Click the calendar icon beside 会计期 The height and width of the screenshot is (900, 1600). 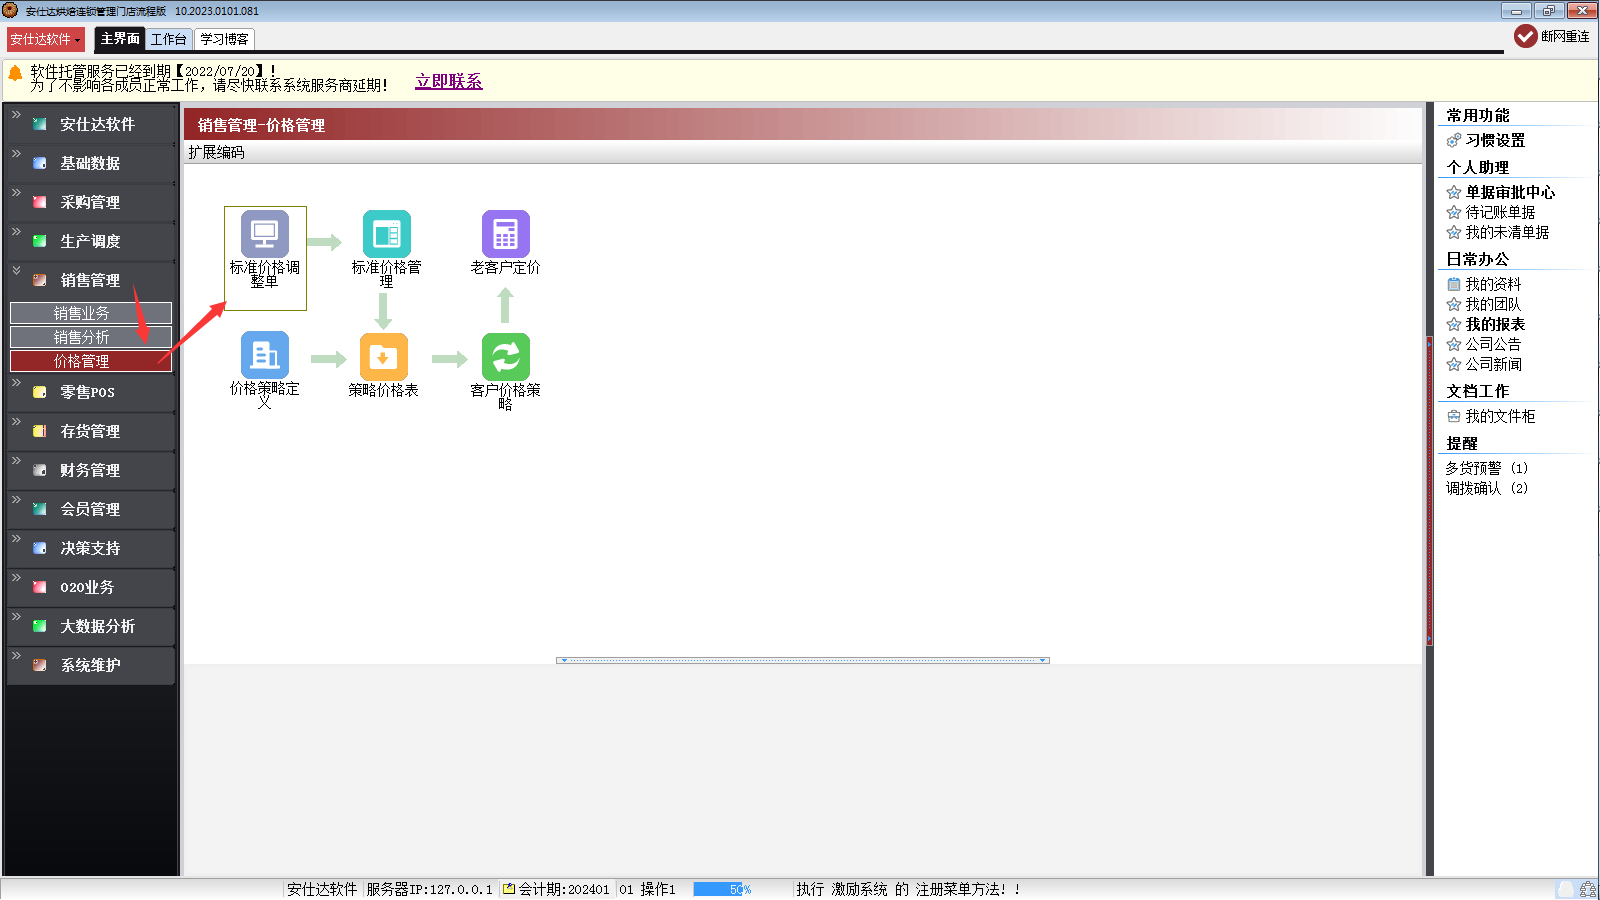509,889
